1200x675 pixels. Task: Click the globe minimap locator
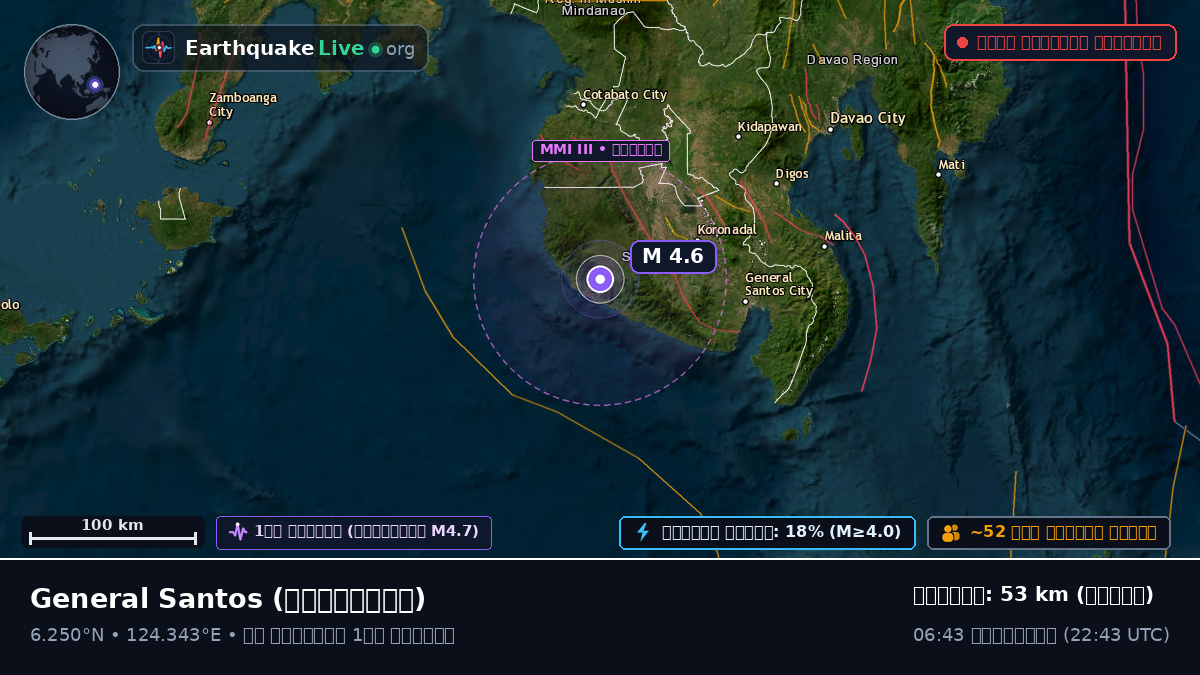[x=72, y=72]
